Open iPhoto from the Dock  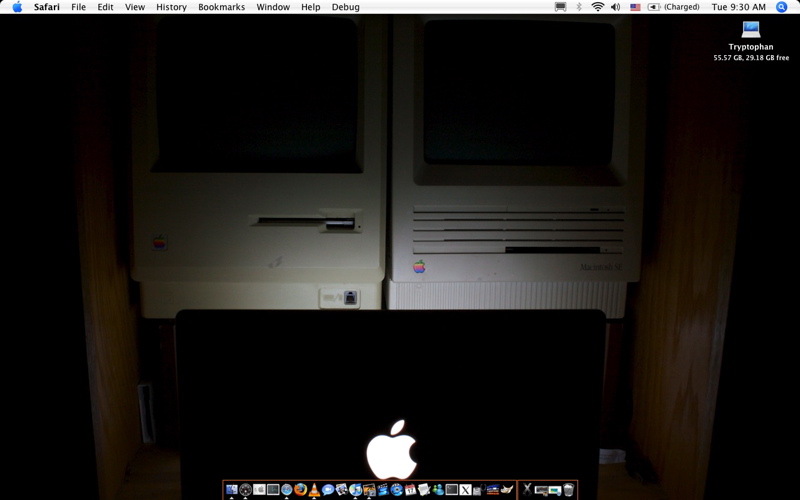[x=369, y=490]
